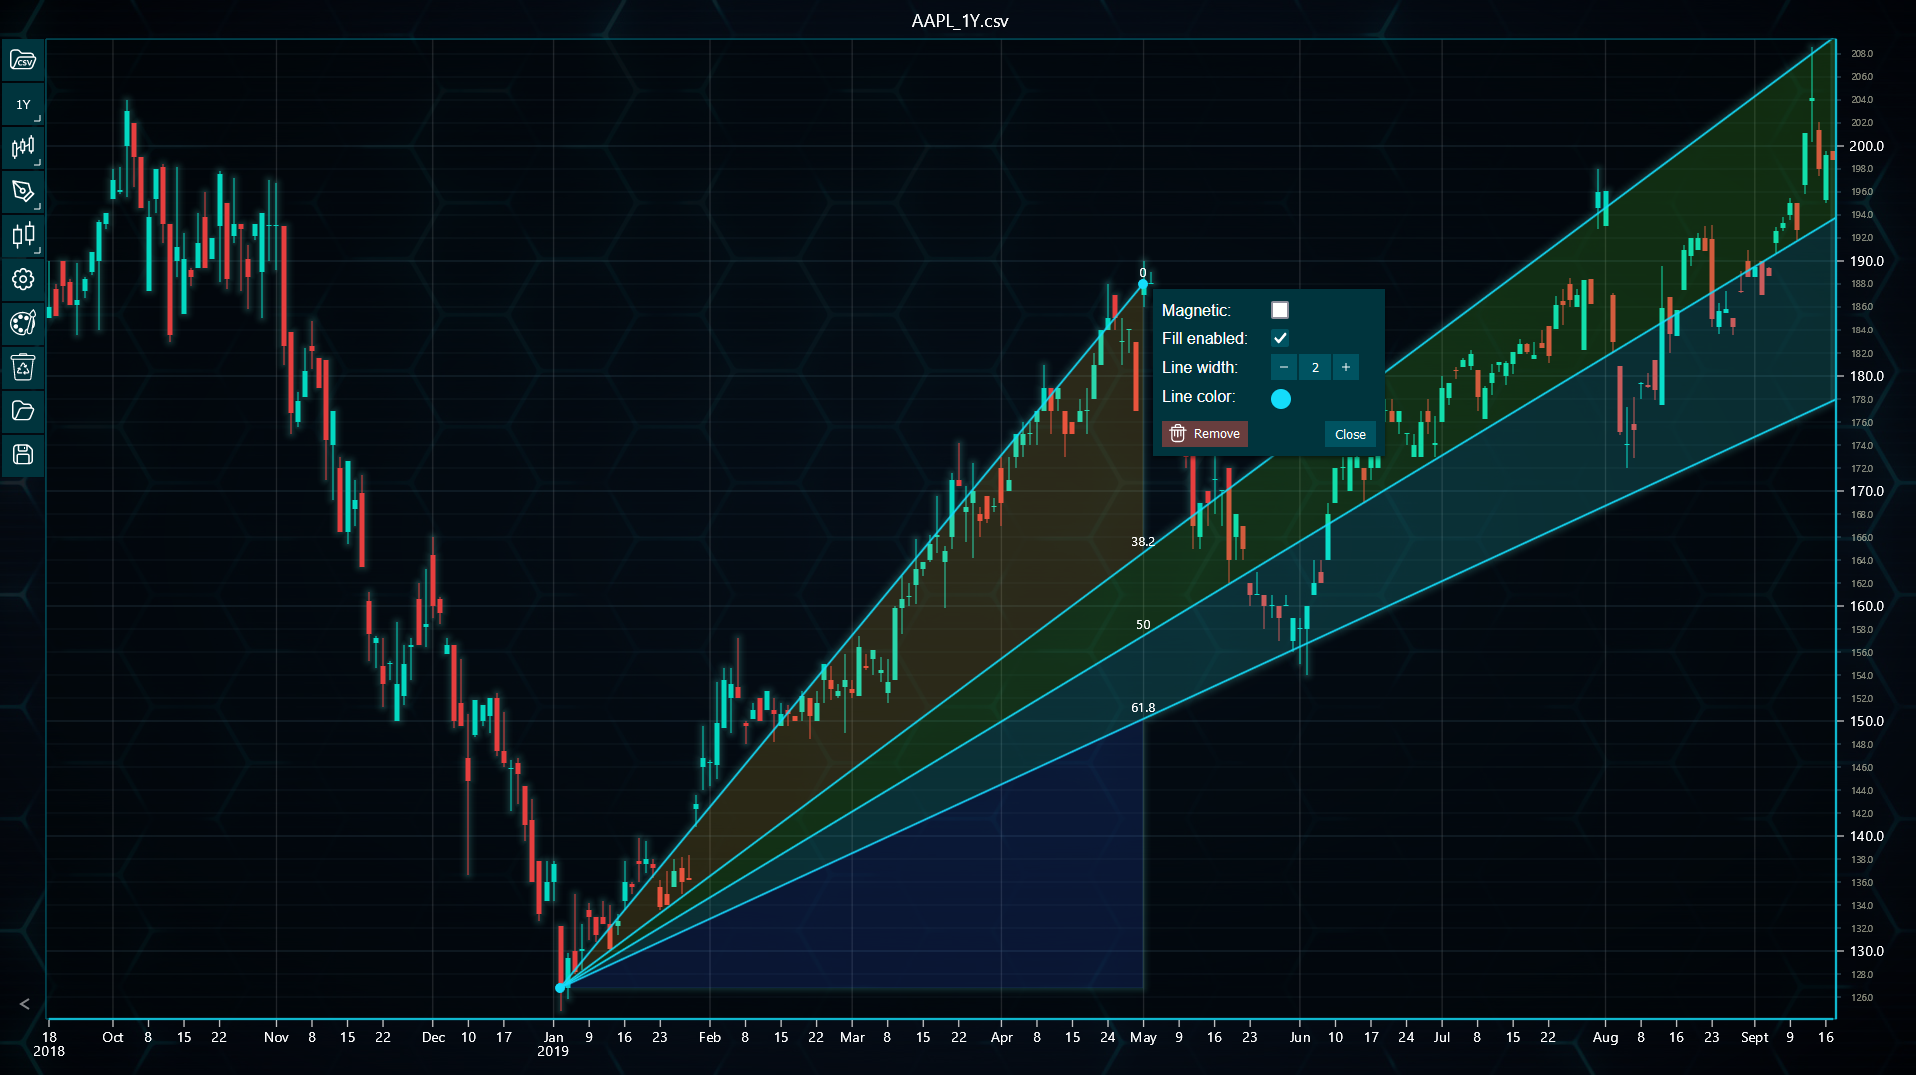Open the two-candle indicator tool
Viewport: 1916px width, 1075px height.
[x=23, y=235]
